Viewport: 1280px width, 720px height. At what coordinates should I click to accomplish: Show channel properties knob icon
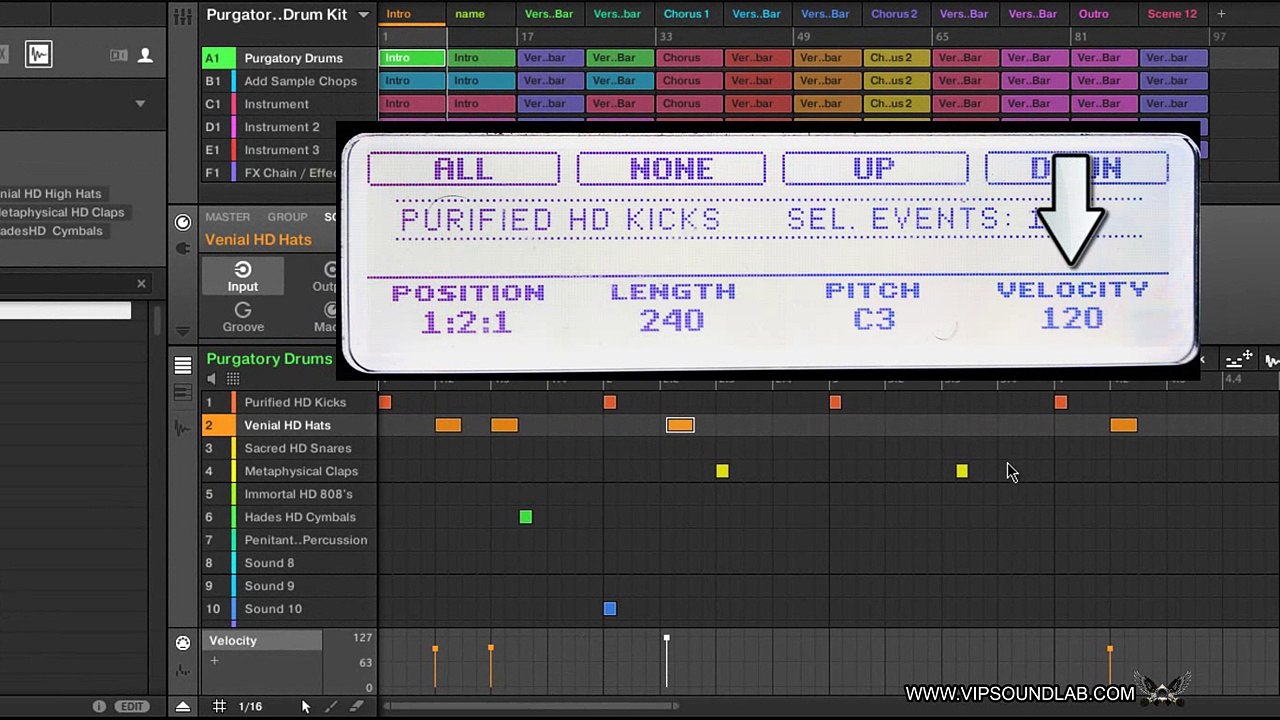point(183,223)
